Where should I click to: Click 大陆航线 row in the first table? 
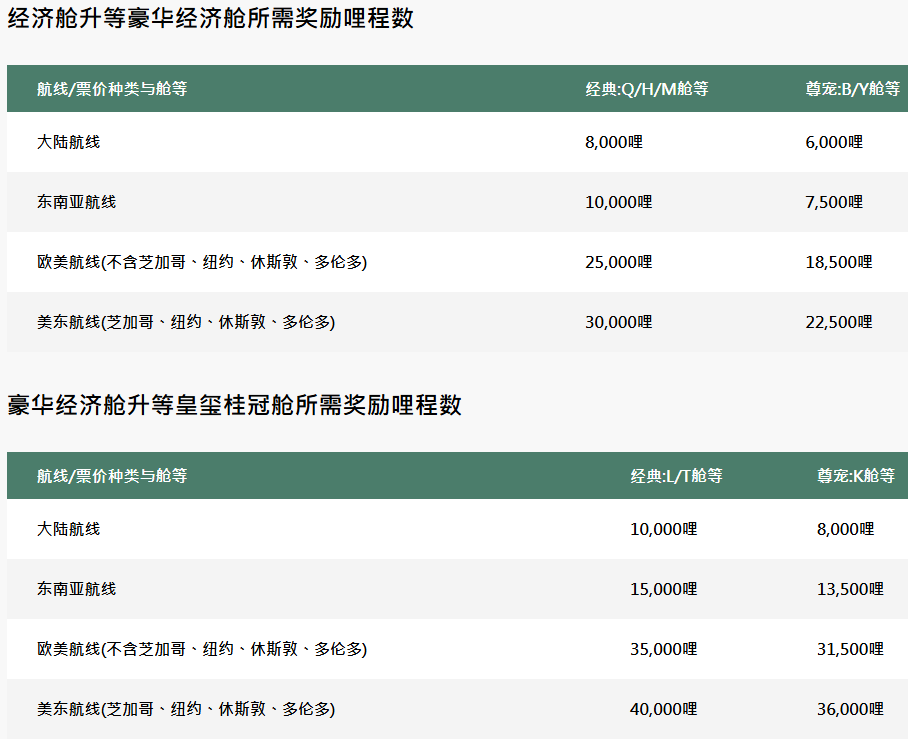(68, 142)
